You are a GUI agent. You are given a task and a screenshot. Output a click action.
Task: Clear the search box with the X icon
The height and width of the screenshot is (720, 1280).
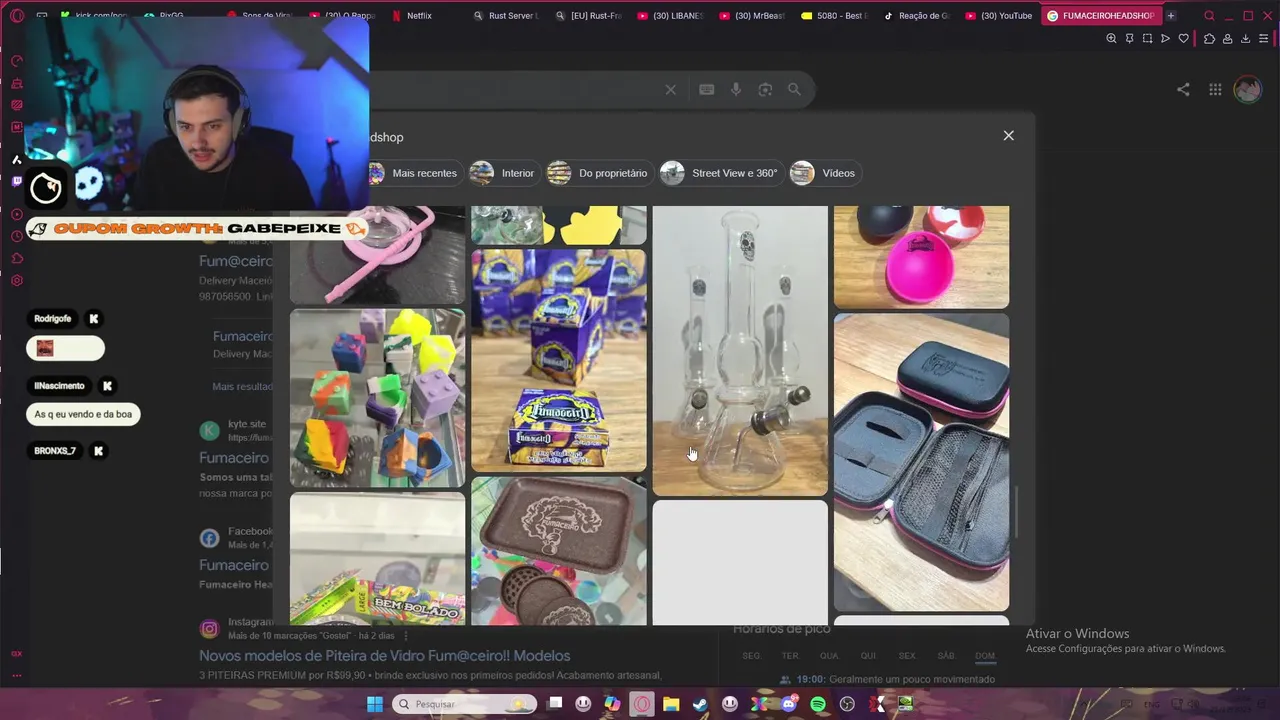670,90
